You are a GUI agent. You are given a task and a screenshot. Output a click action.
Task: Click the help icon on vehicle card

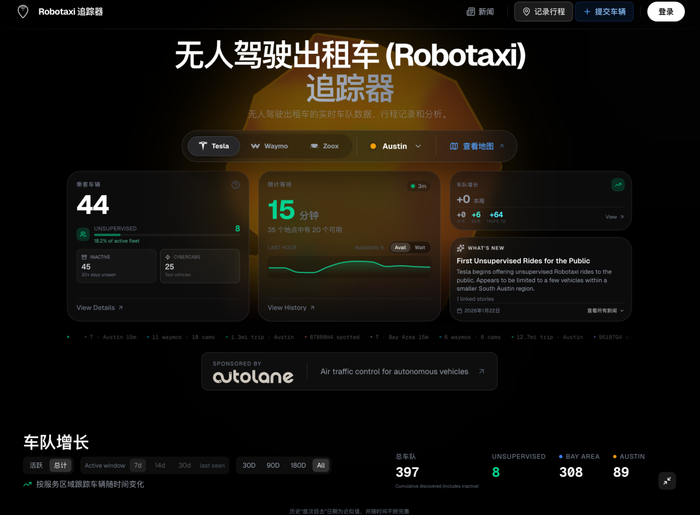235,185
